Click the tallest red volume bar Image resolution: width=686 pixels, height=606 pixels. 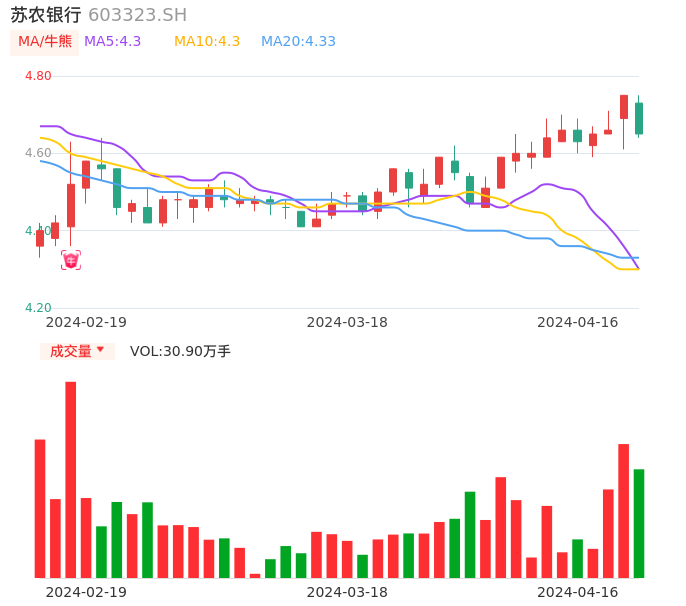pyautogui.click(x=71, y=480)
